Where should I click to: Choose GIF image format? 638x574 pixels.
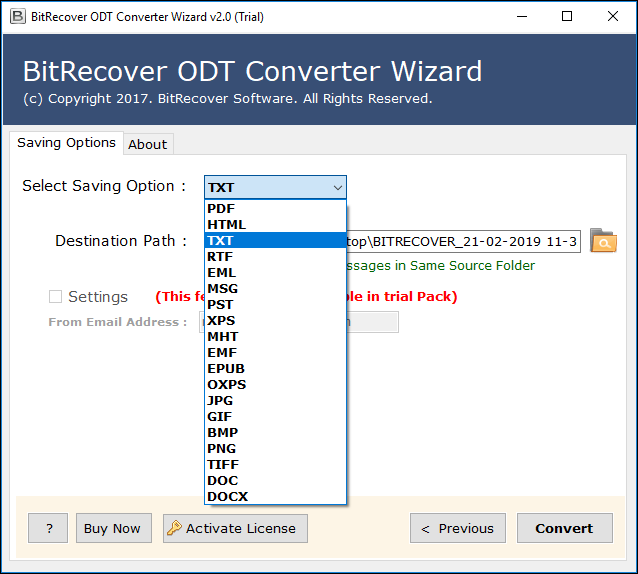click(275, 417)
